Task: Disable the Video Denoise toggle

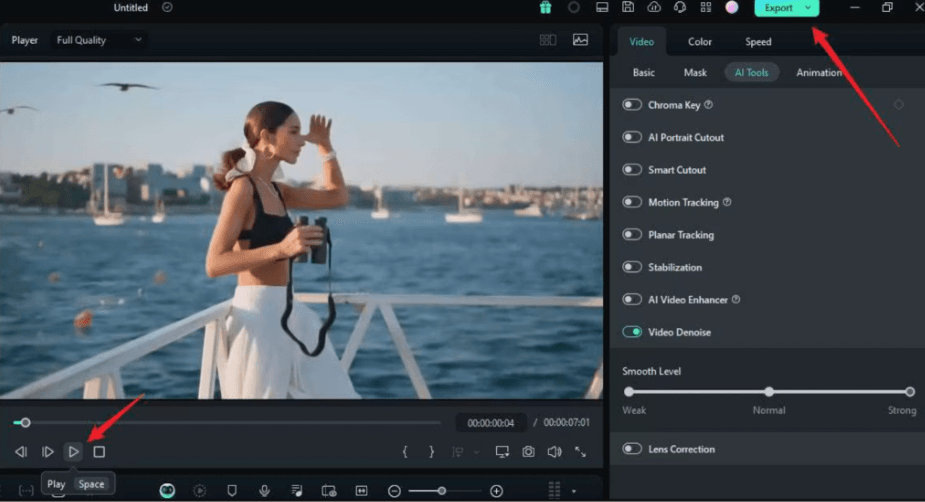Action: 632,332
